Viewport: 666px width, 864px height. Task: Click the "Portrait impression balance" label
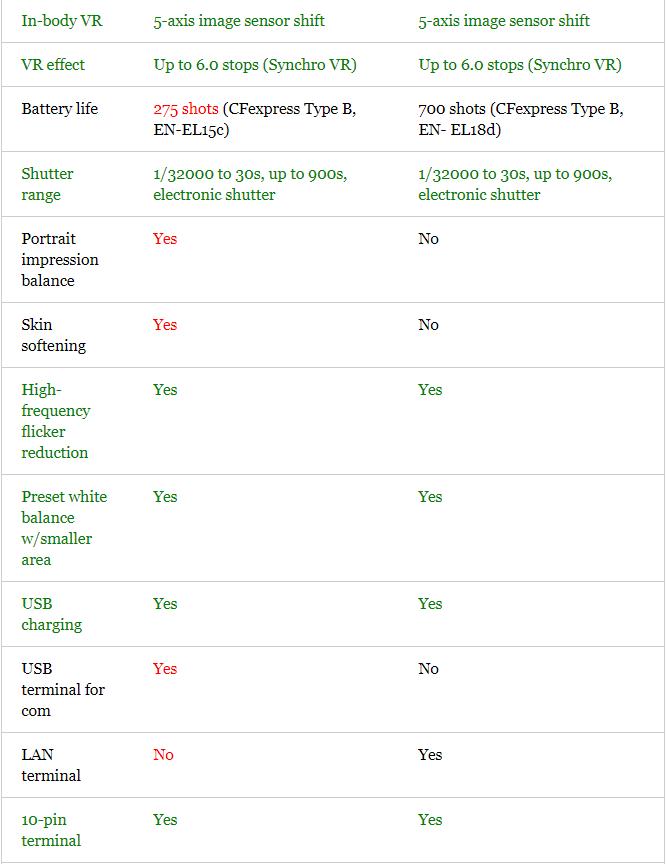tap(60, 260)
